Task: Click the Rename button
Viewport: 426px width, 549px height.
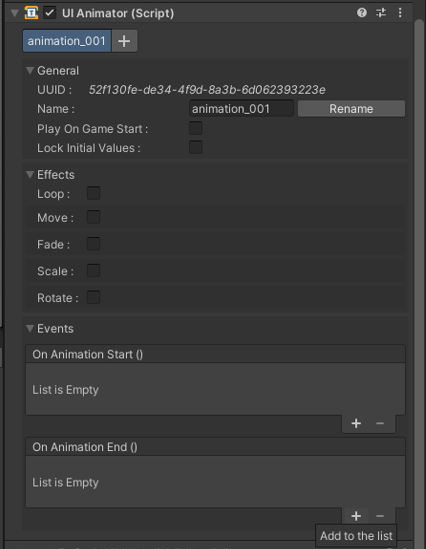Action: (x=351, y=109)
